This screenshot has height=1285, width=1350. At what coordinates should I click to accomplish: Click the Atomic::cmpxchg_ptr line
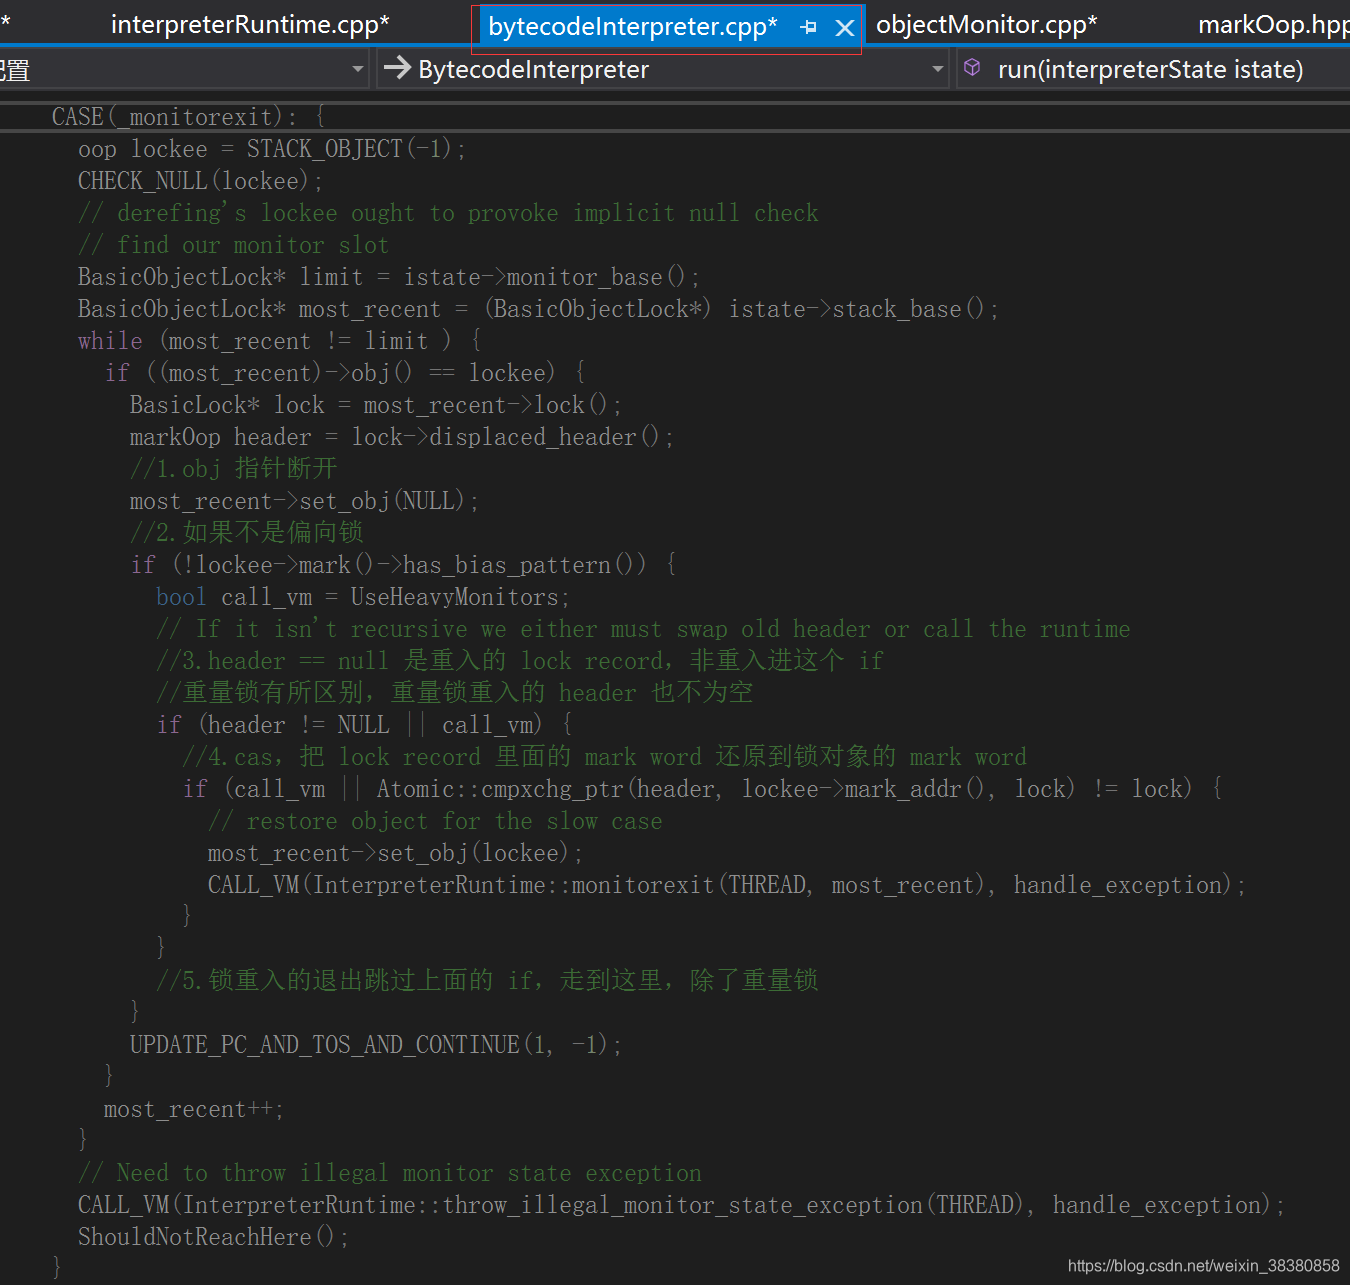[703, 789]
